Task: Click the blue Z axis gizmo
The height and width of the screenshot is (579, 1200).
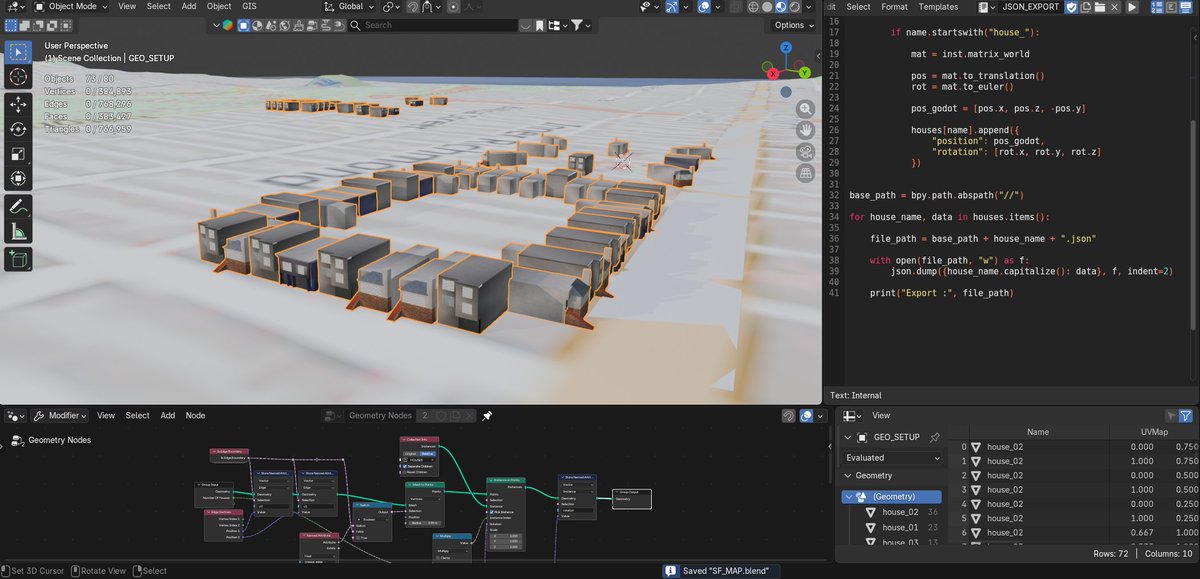Action: click(787, 47)
